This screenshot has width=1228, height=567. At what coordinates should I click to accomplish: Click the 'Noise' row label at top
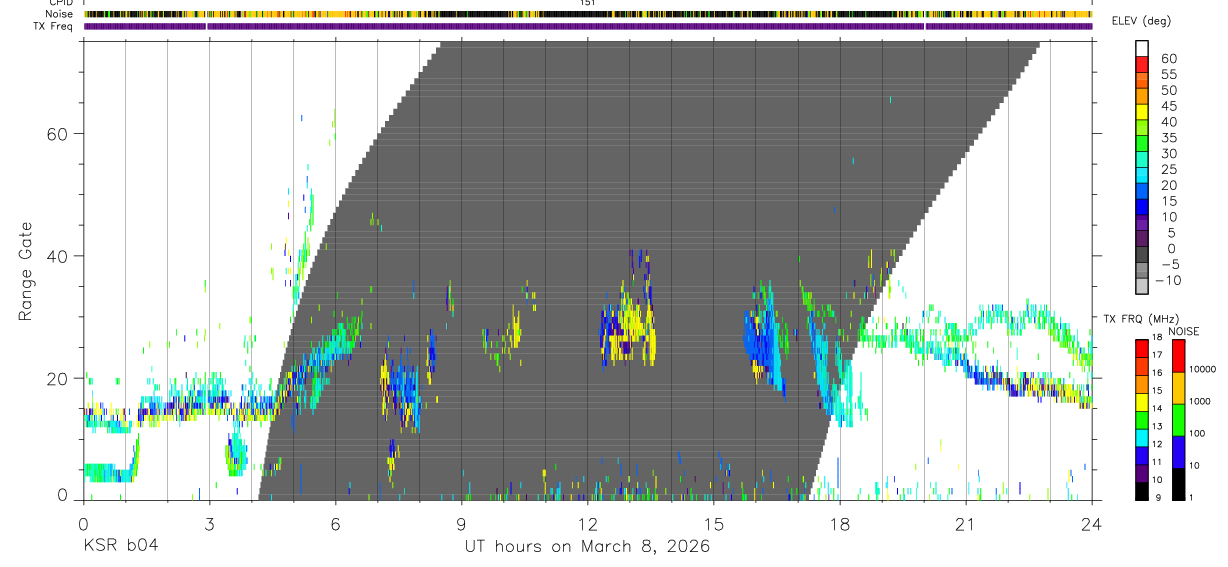[x=60, y=14]
